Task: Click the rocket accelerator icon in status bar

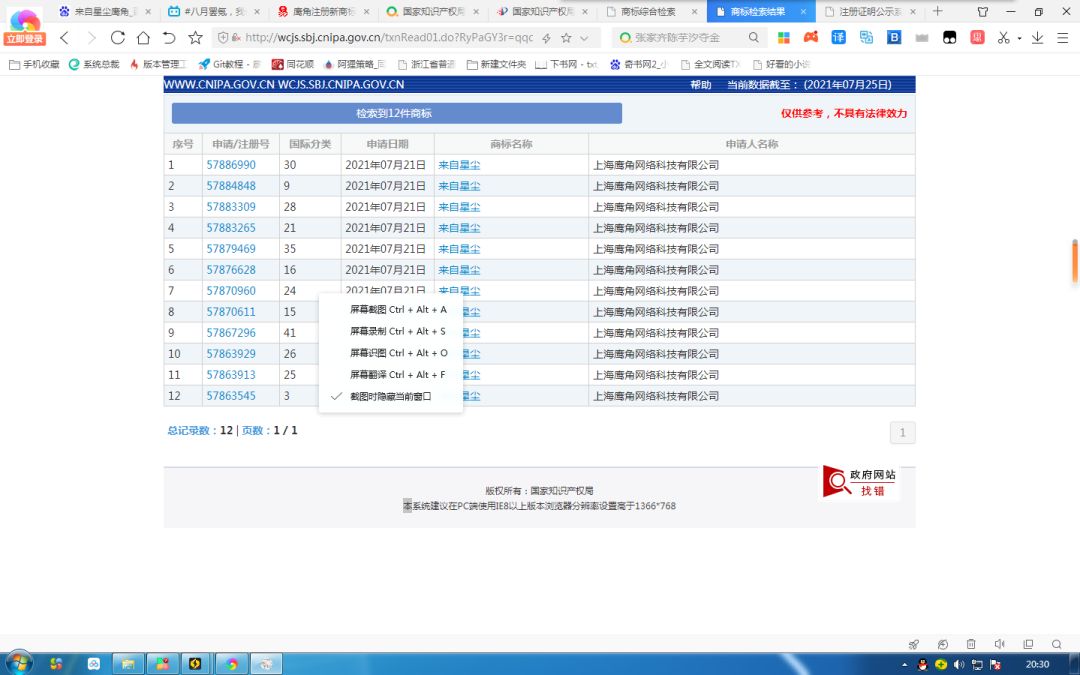Action: click(x=914, y=645)
